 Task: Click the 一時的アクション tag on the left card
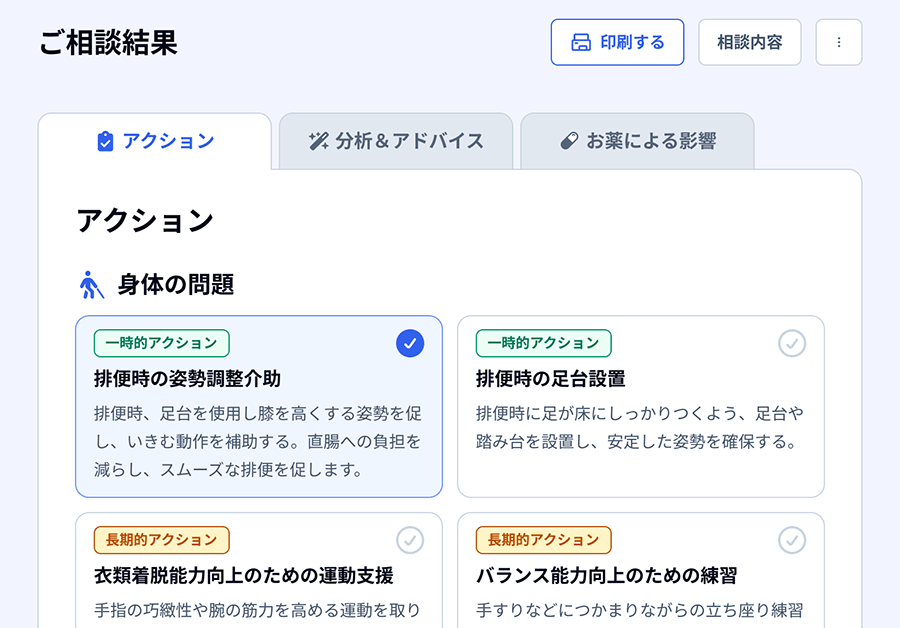pos(160,343)
